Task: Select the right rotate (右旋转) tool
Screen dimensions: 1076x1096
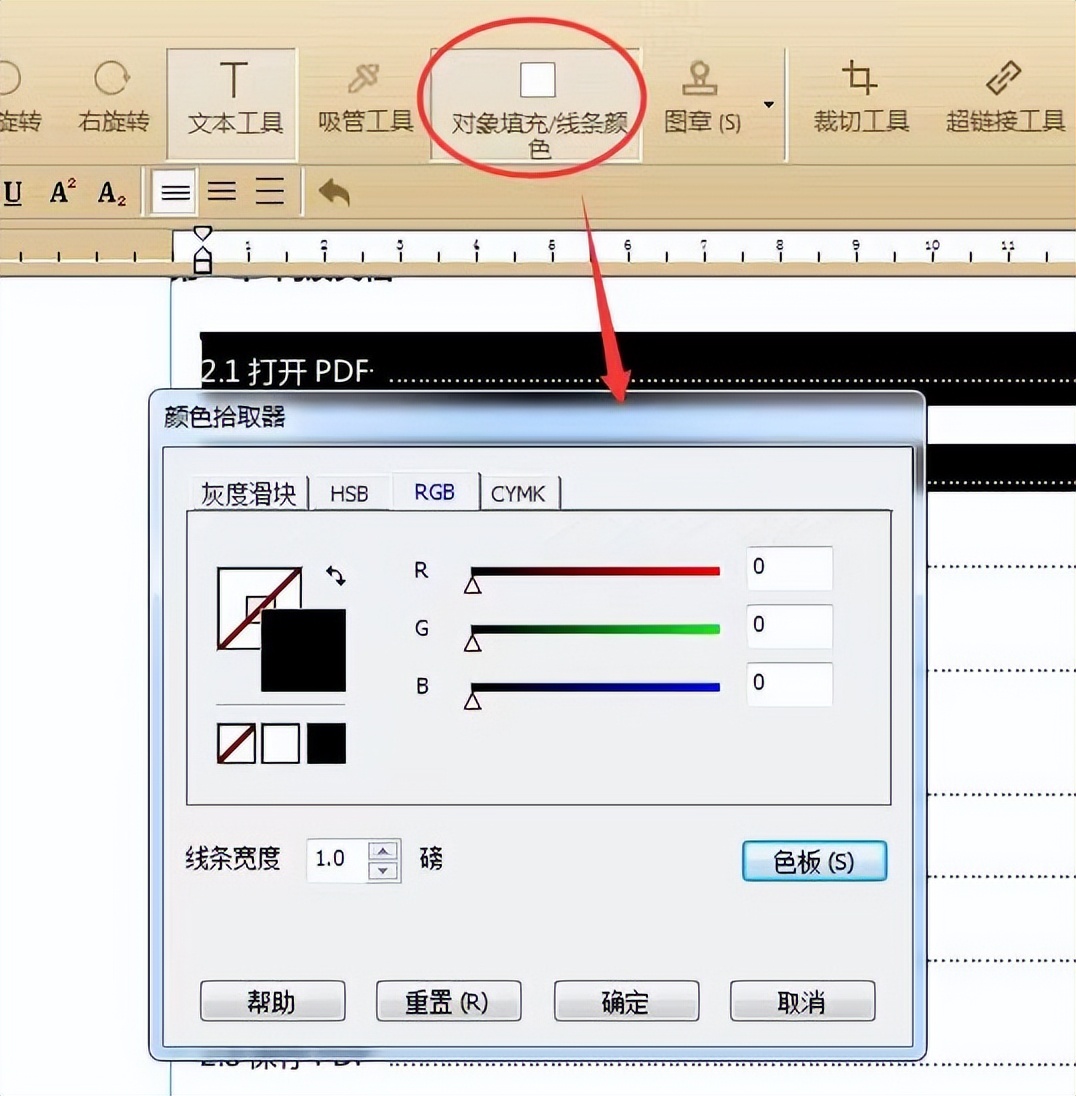Action: pos(113,98)
